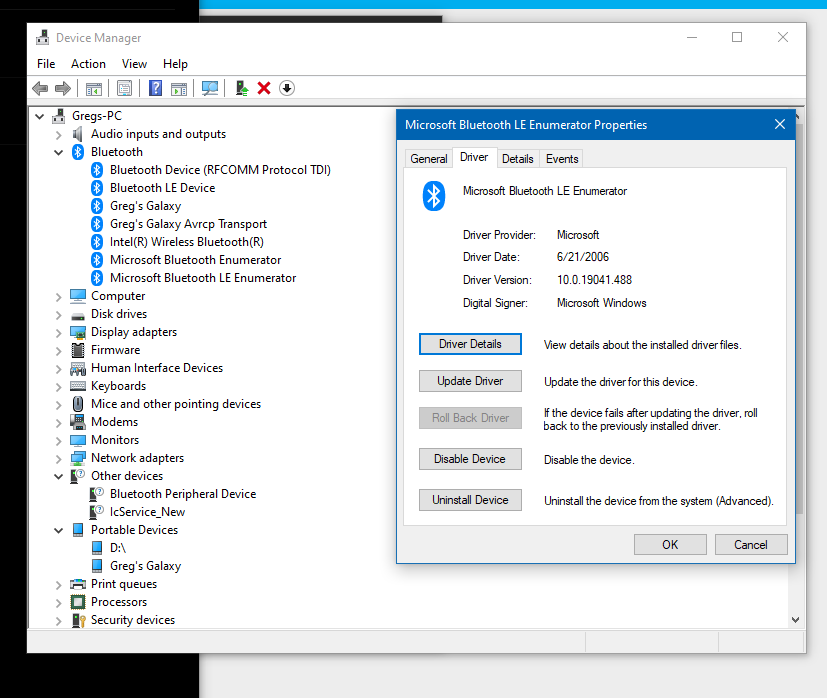This screenshot has width=827, height=698.
Task: Click the Human Interface Devices icon
Action: click(x=78, y=368)
